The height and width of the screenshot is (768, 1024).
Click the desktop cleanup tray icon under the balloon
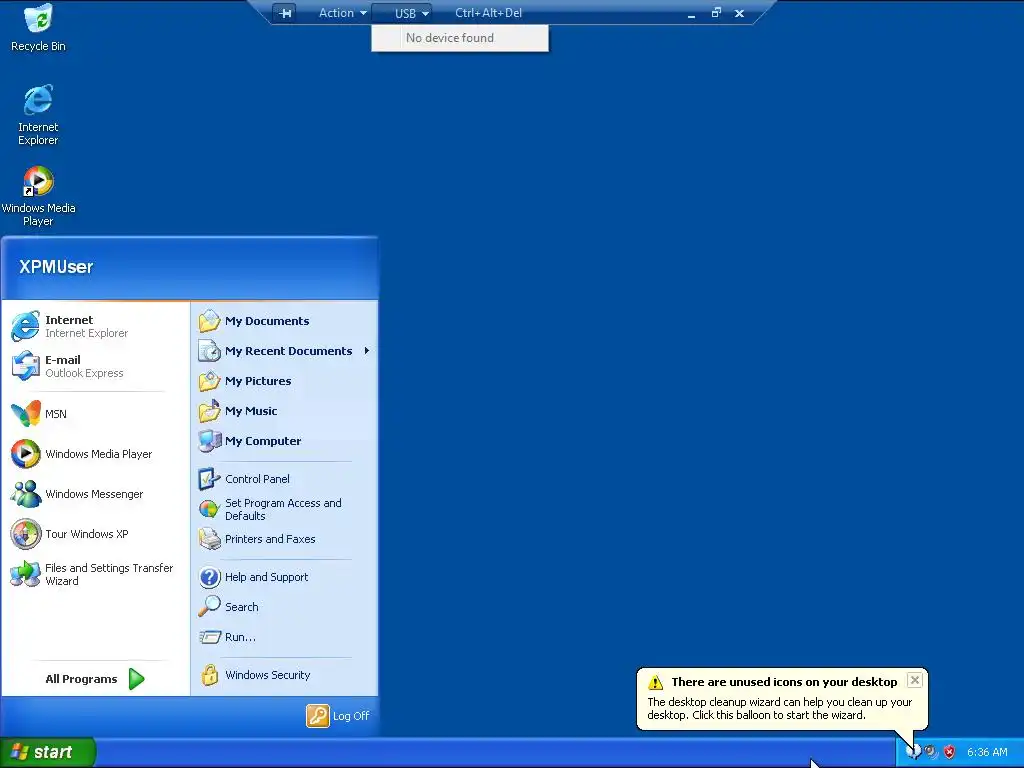coord(914,752)
